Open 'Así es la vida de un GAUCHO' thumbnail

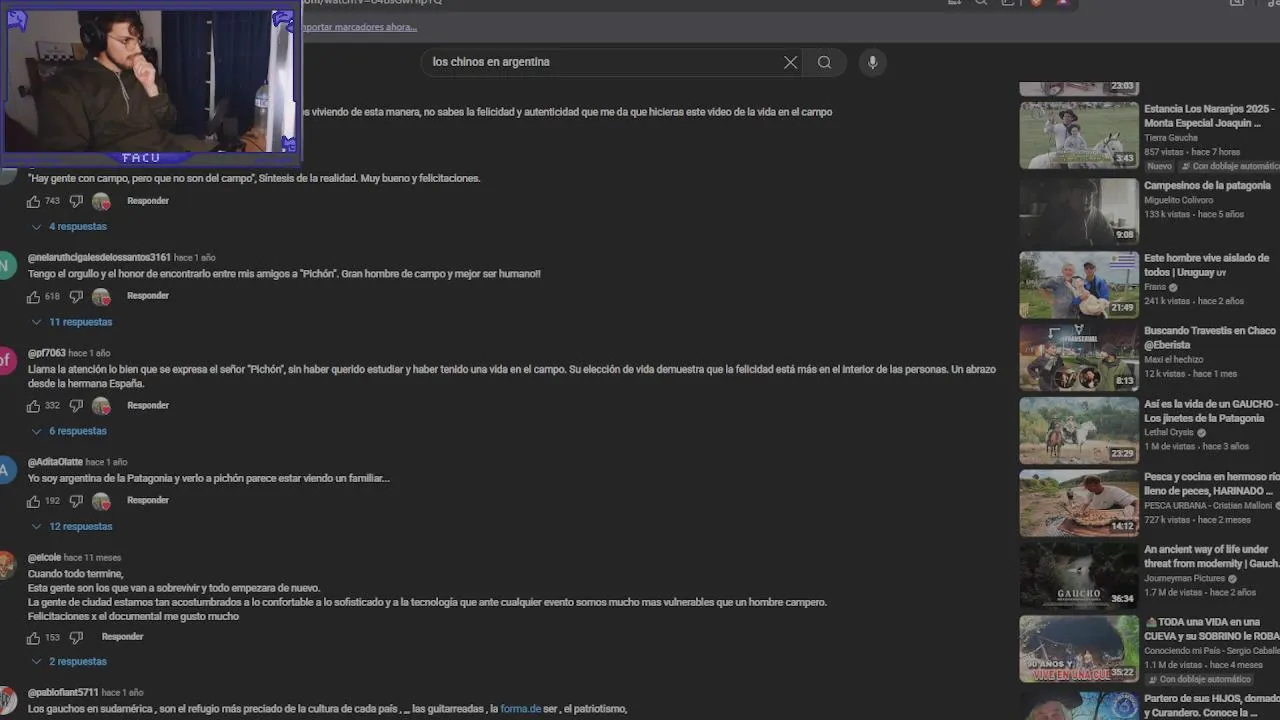pos(1079,430)
